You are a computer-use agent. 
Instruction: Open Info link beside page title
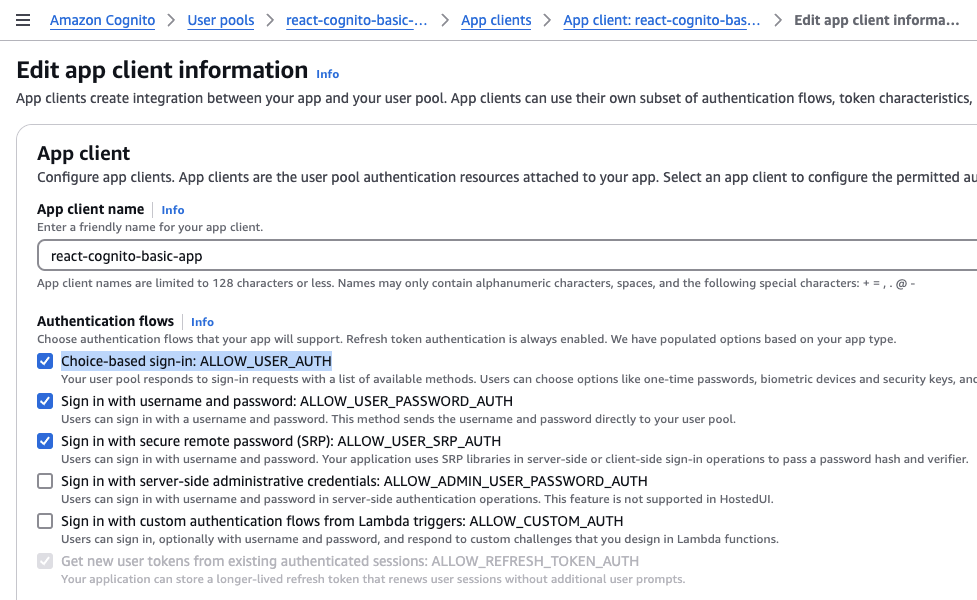tap(327, 74)
